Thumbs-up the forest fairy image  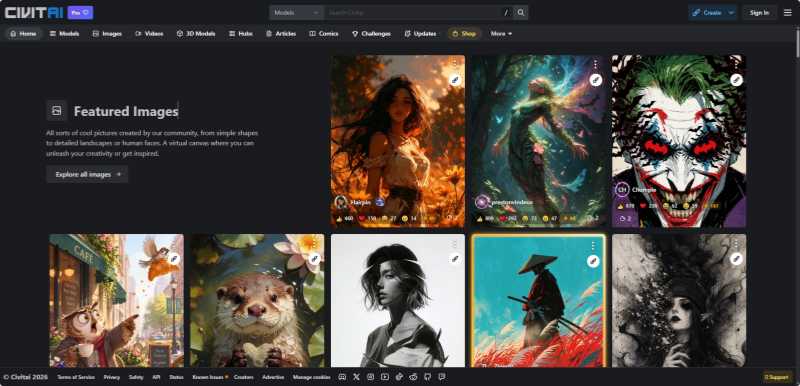(x=485, y=219)
